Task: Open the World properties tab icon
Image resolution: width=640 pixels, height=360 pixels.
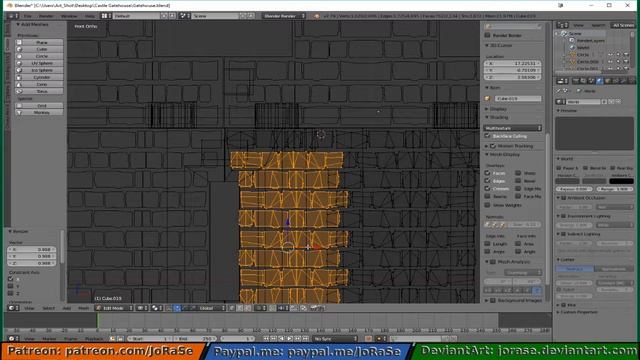Action: (599, 81)
